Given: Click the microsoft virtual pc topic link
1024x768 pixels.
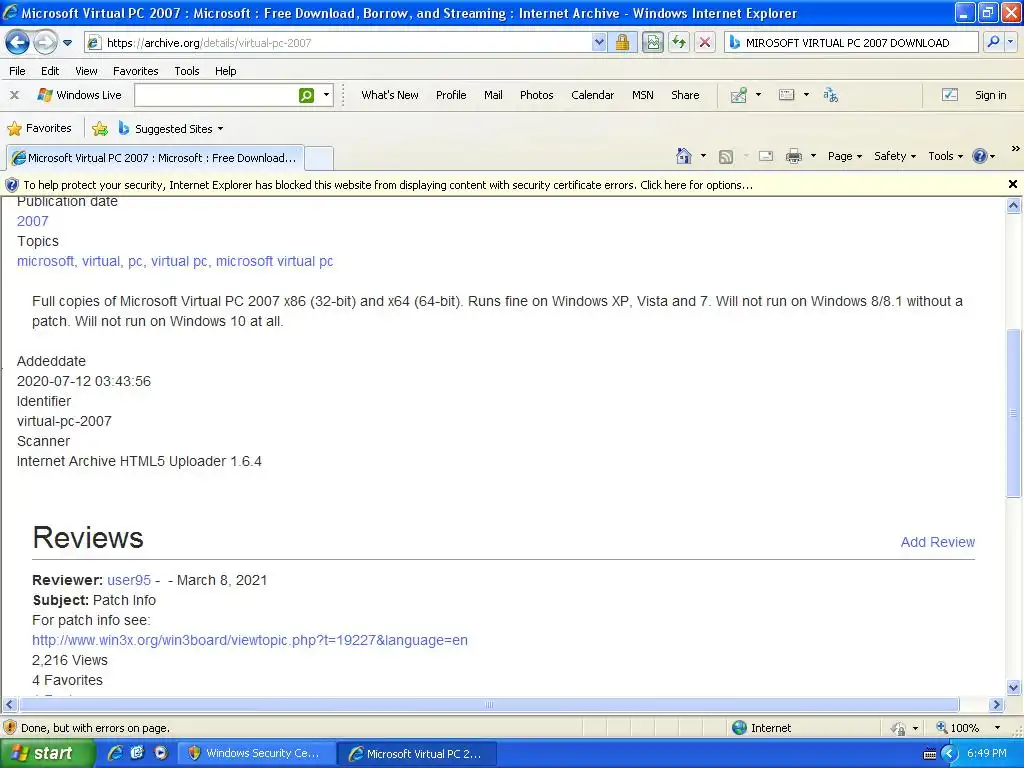Looking at the screenshot, I should point(274,261).
